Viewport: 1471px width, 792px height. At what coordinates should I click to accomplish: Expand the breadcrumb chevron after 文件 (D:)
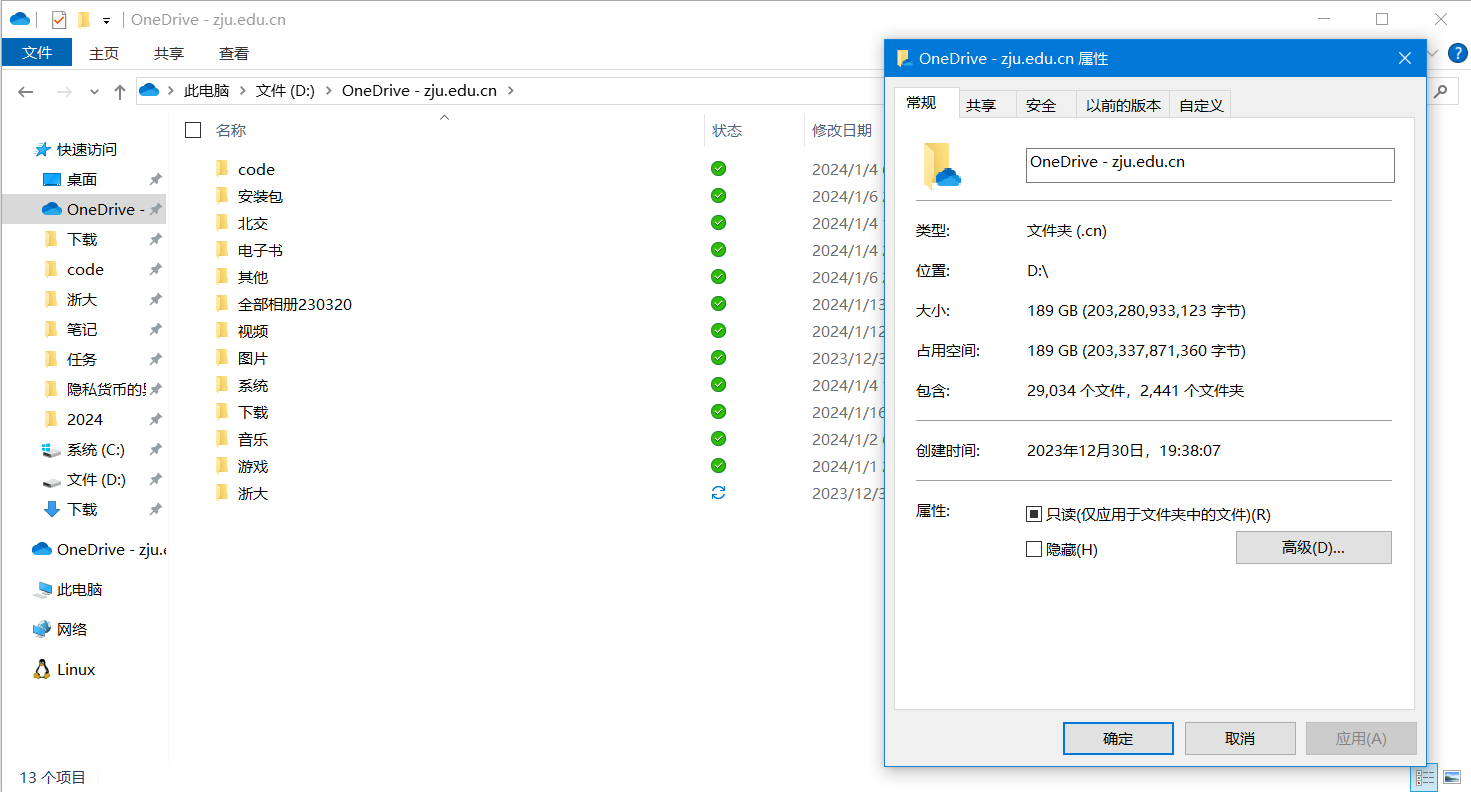(x=328, y=91)
